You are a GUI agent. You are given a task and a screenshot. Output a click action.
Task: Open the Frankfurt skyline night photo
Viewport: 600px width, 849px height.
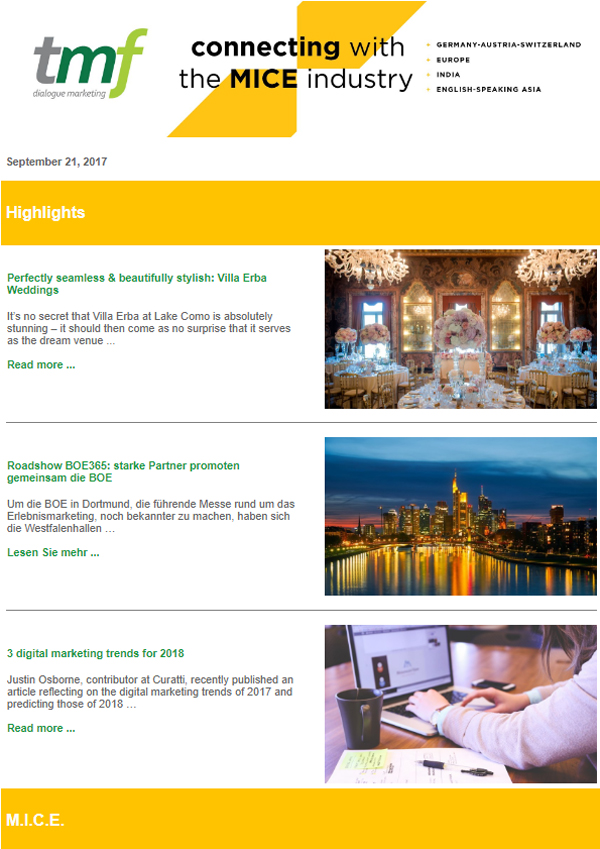tap(460, 517)
